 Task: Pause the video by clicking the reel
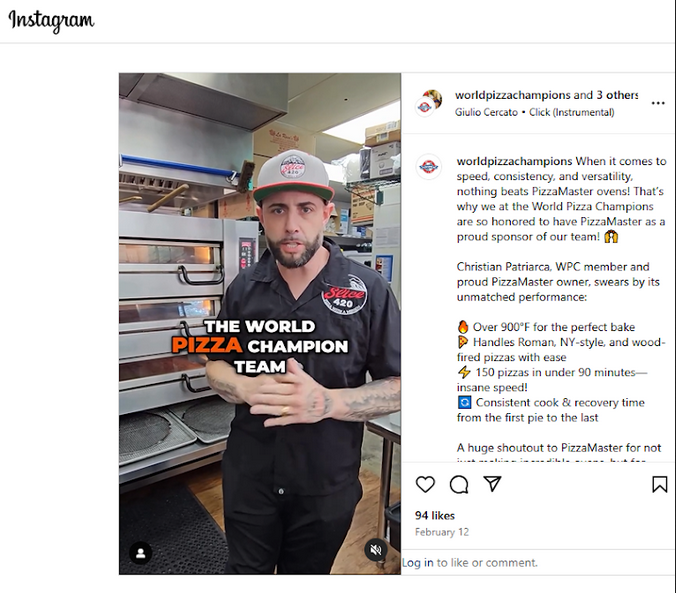point(260,323)
